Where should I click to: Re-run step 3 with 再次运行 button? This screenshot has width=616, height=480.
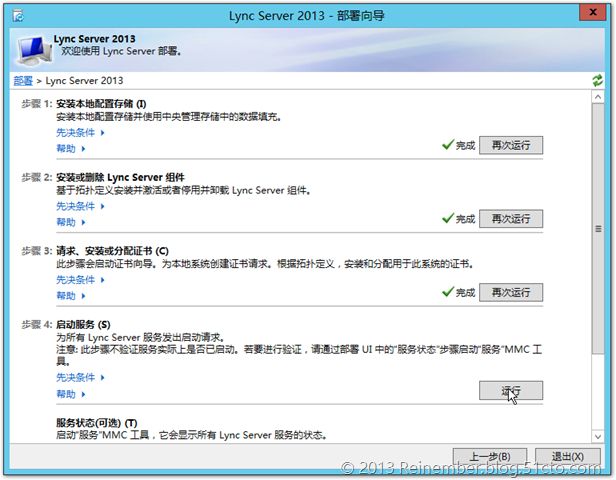511,292
